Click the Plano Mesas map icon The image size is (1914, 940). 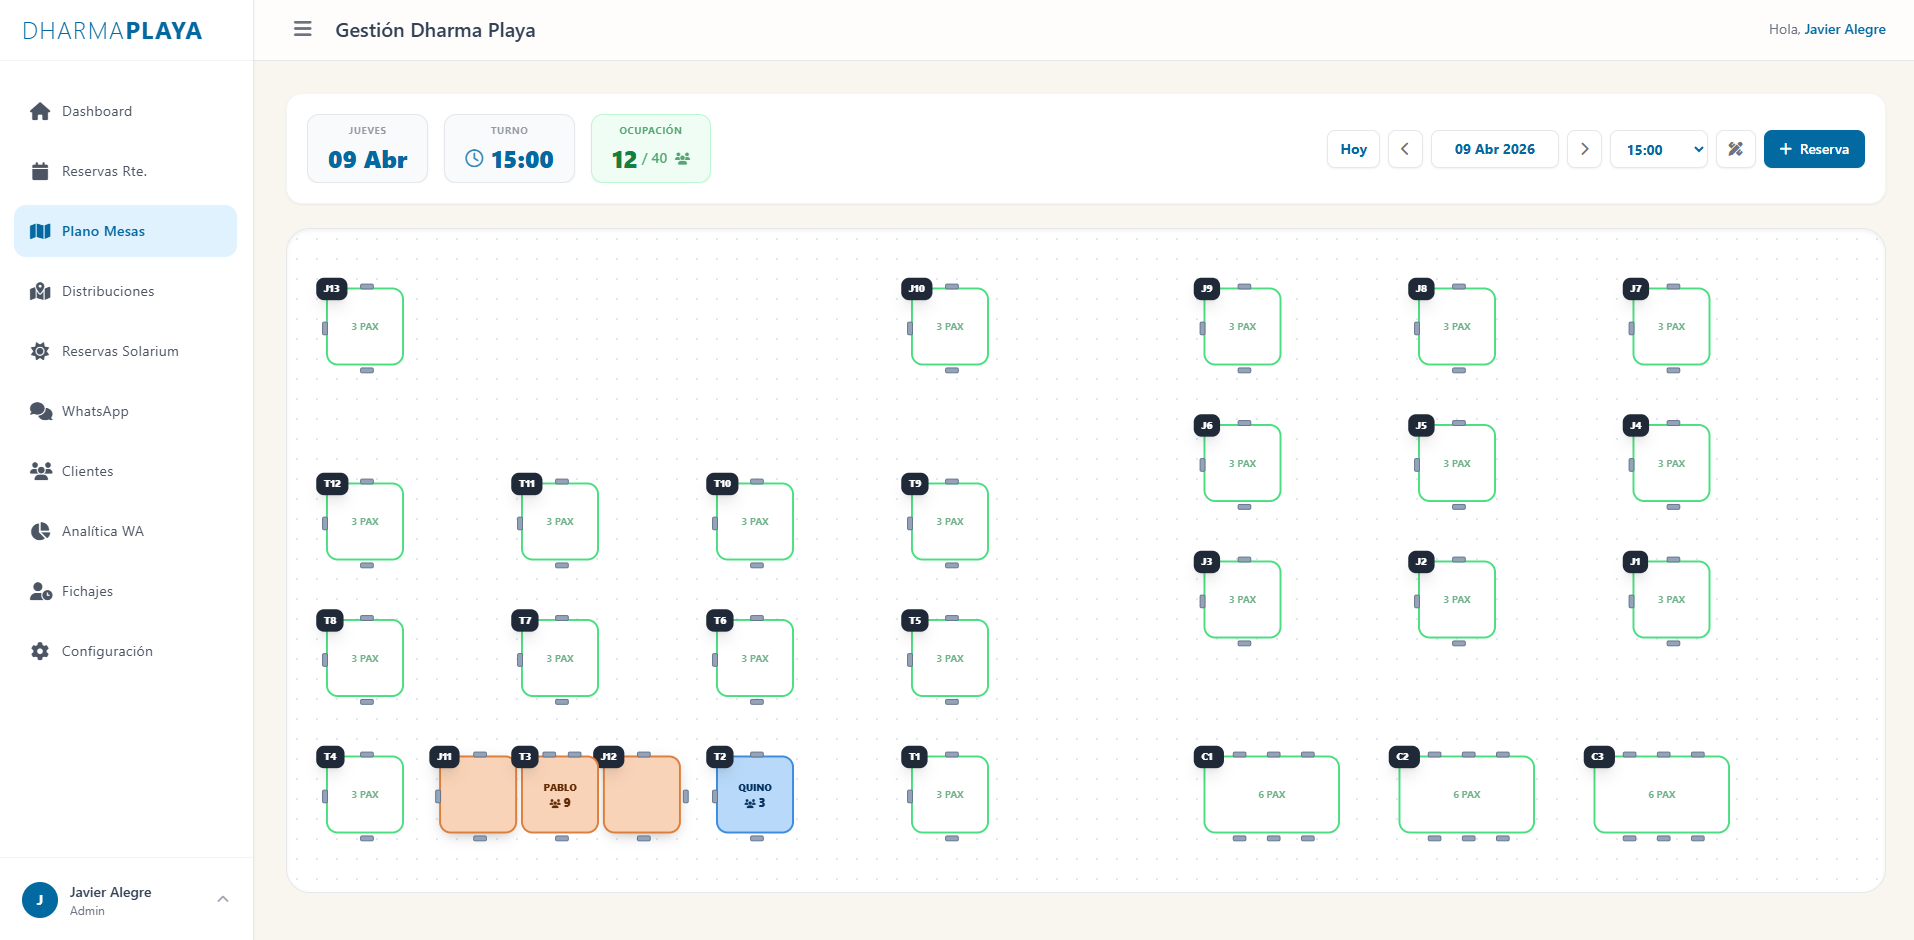(x=40, y=231)
